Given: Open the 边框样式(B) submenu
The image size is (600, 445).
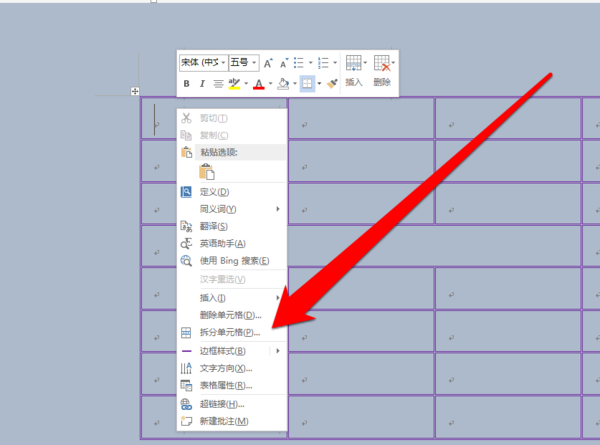Looking at the screenshot, I should click(232, 351).
